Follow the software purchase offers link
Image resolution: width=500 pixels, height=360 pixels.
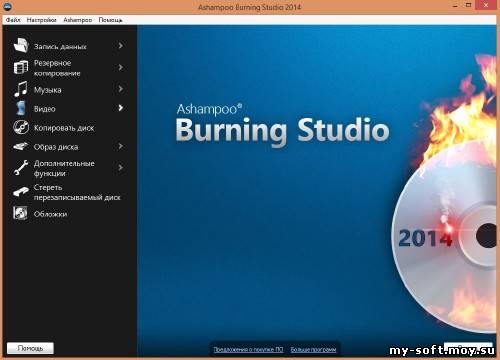coord(248,349)
